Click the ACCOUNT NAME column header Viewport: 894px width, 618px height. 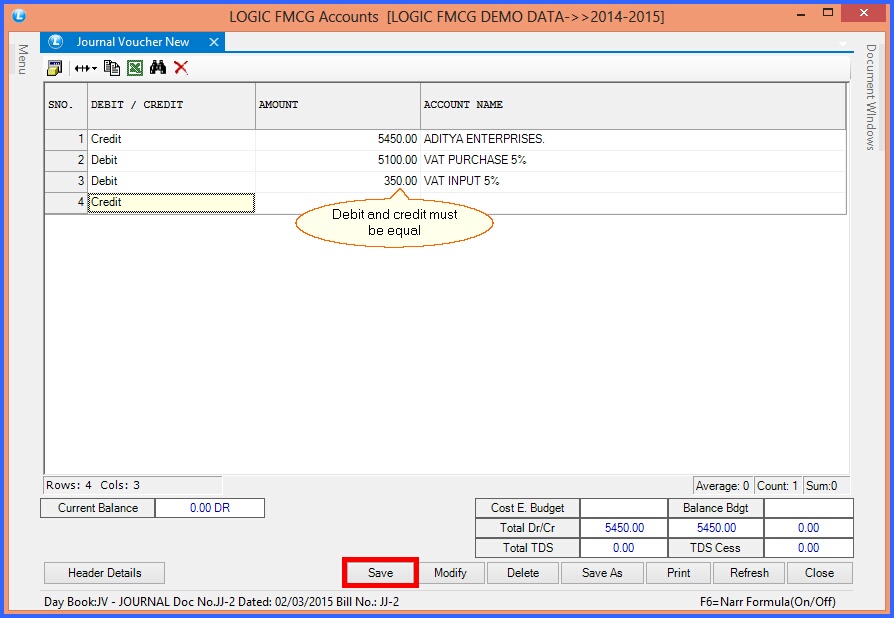point(633,105)
